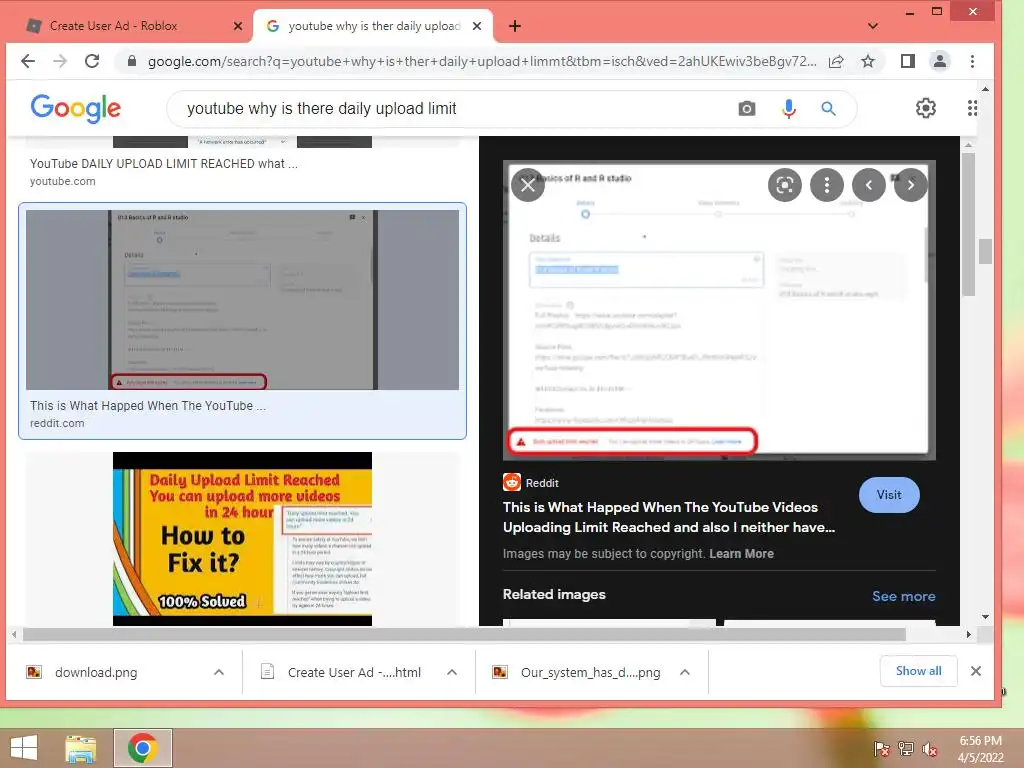Open Google Lens on preview image
The height and width of the screenshot is (768, 1024).
784,185
